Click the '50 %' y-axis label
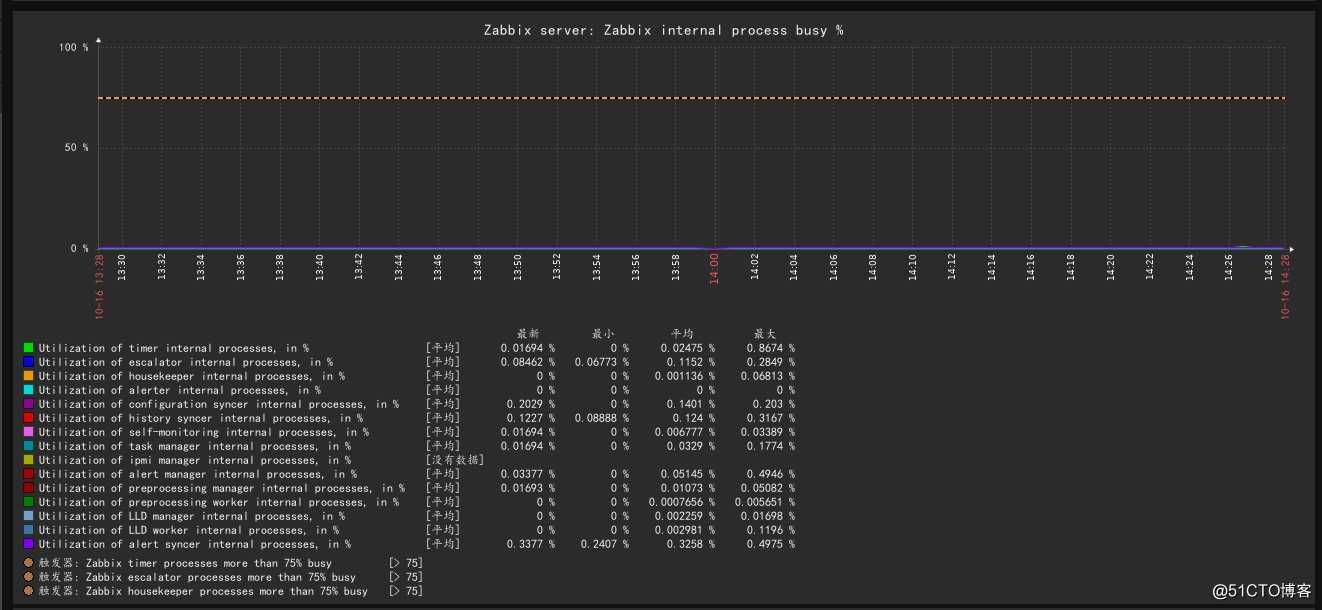Viewport: 1322px width, 610px height. [78, 147]
